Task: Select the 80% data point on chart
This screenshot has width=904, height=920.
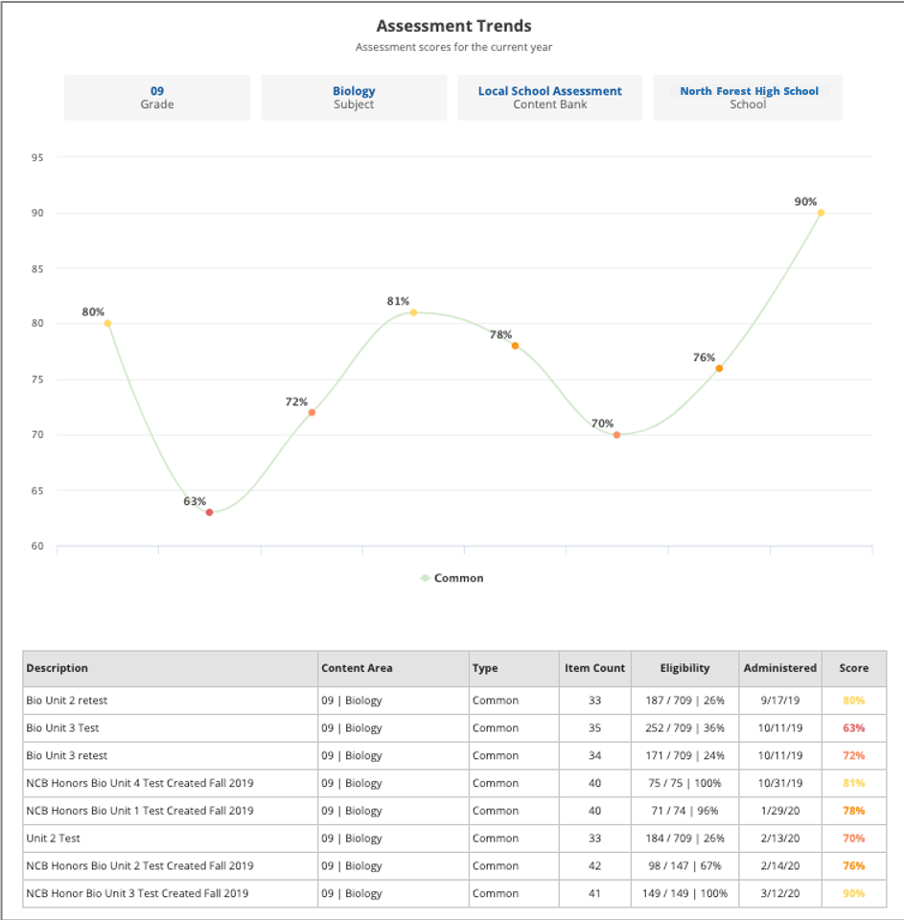Action: (107, 323)
